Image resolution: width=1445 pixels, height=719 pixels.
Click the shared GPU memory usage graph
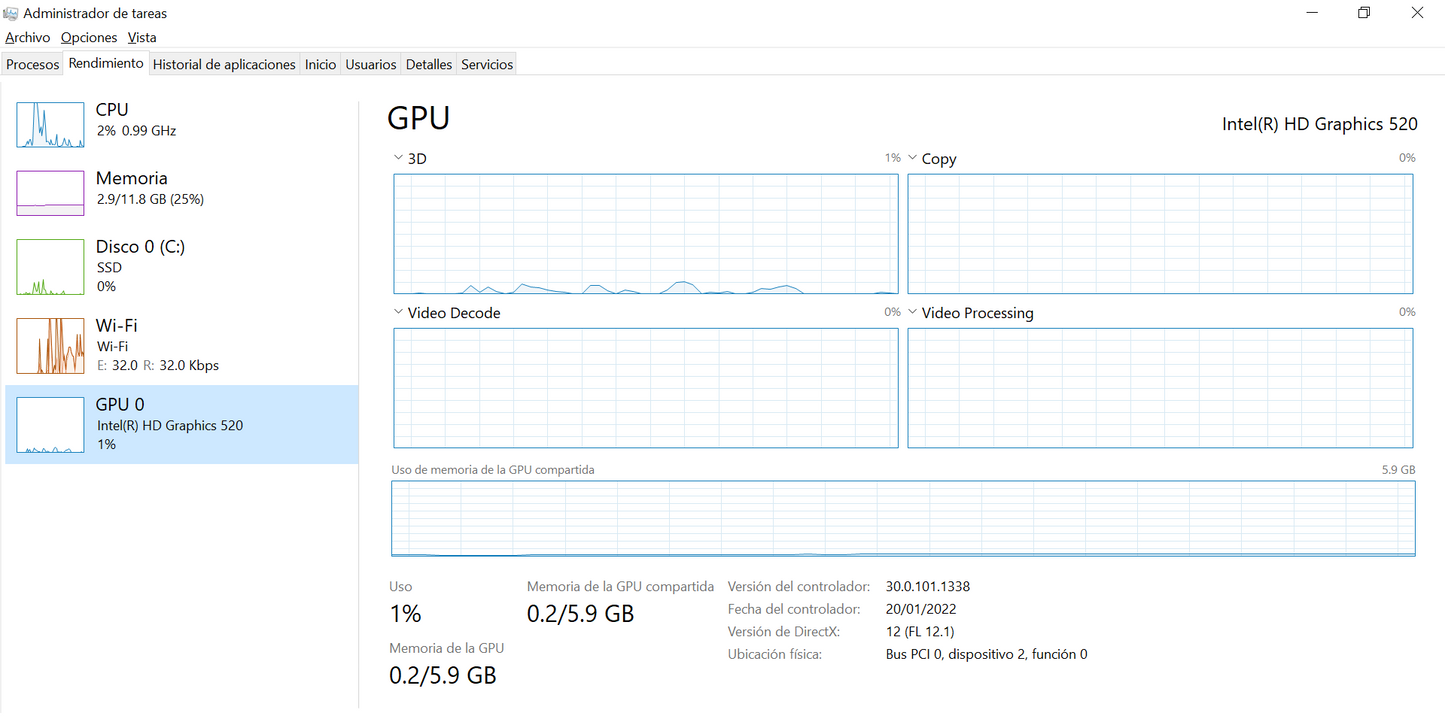pos(903,518)
